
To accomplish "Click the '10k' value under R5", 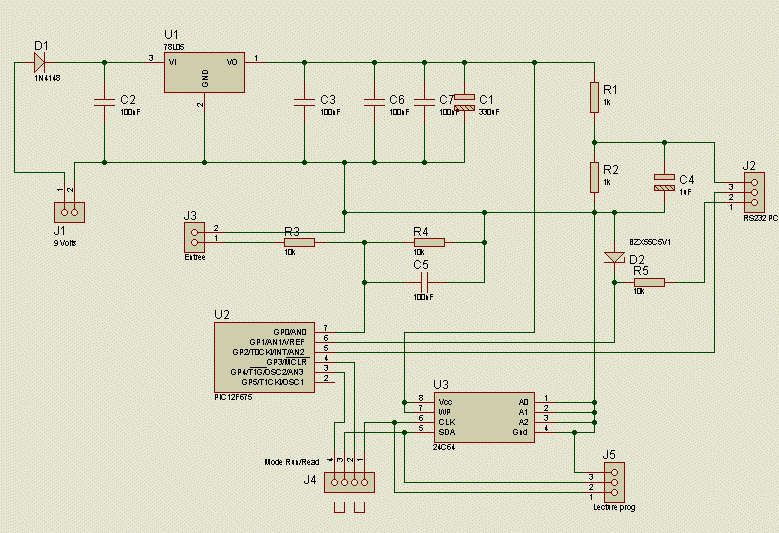I will click(x=639, y=292).
